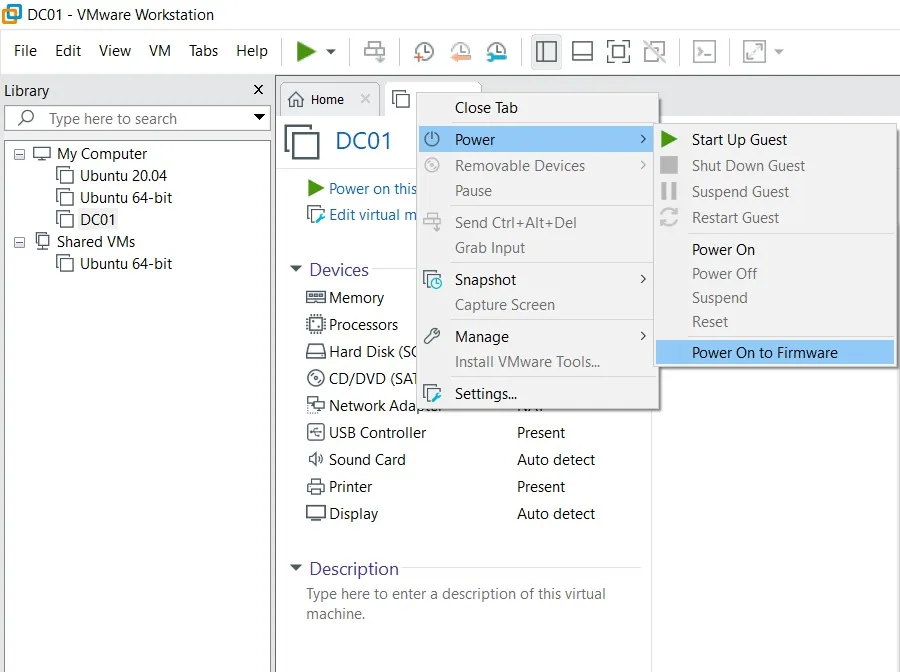Open the Snapshot submenu in context menu

pyautogui.click(x=536, y=279)
